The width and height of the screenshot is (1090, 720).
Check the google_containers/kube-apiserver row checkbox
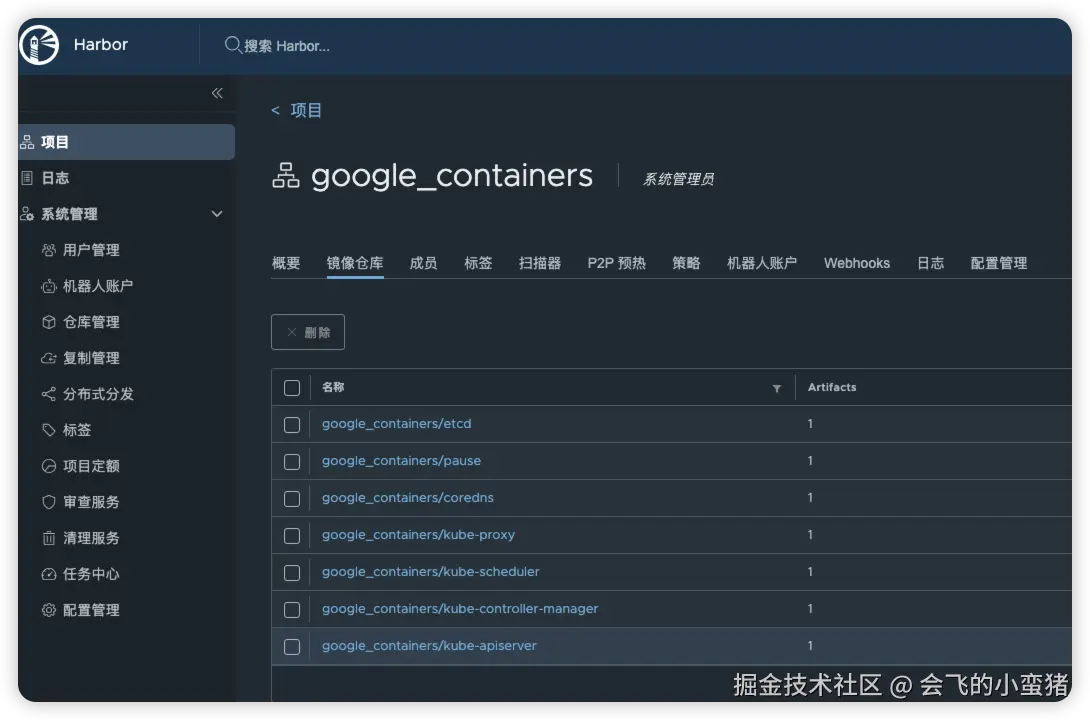tap(292, 647)
